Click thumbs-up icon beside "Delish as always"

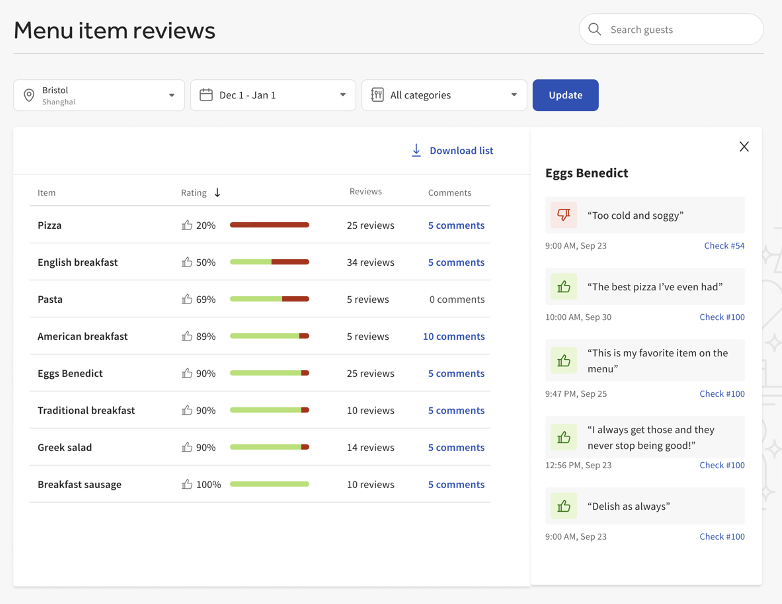point(564,506)
